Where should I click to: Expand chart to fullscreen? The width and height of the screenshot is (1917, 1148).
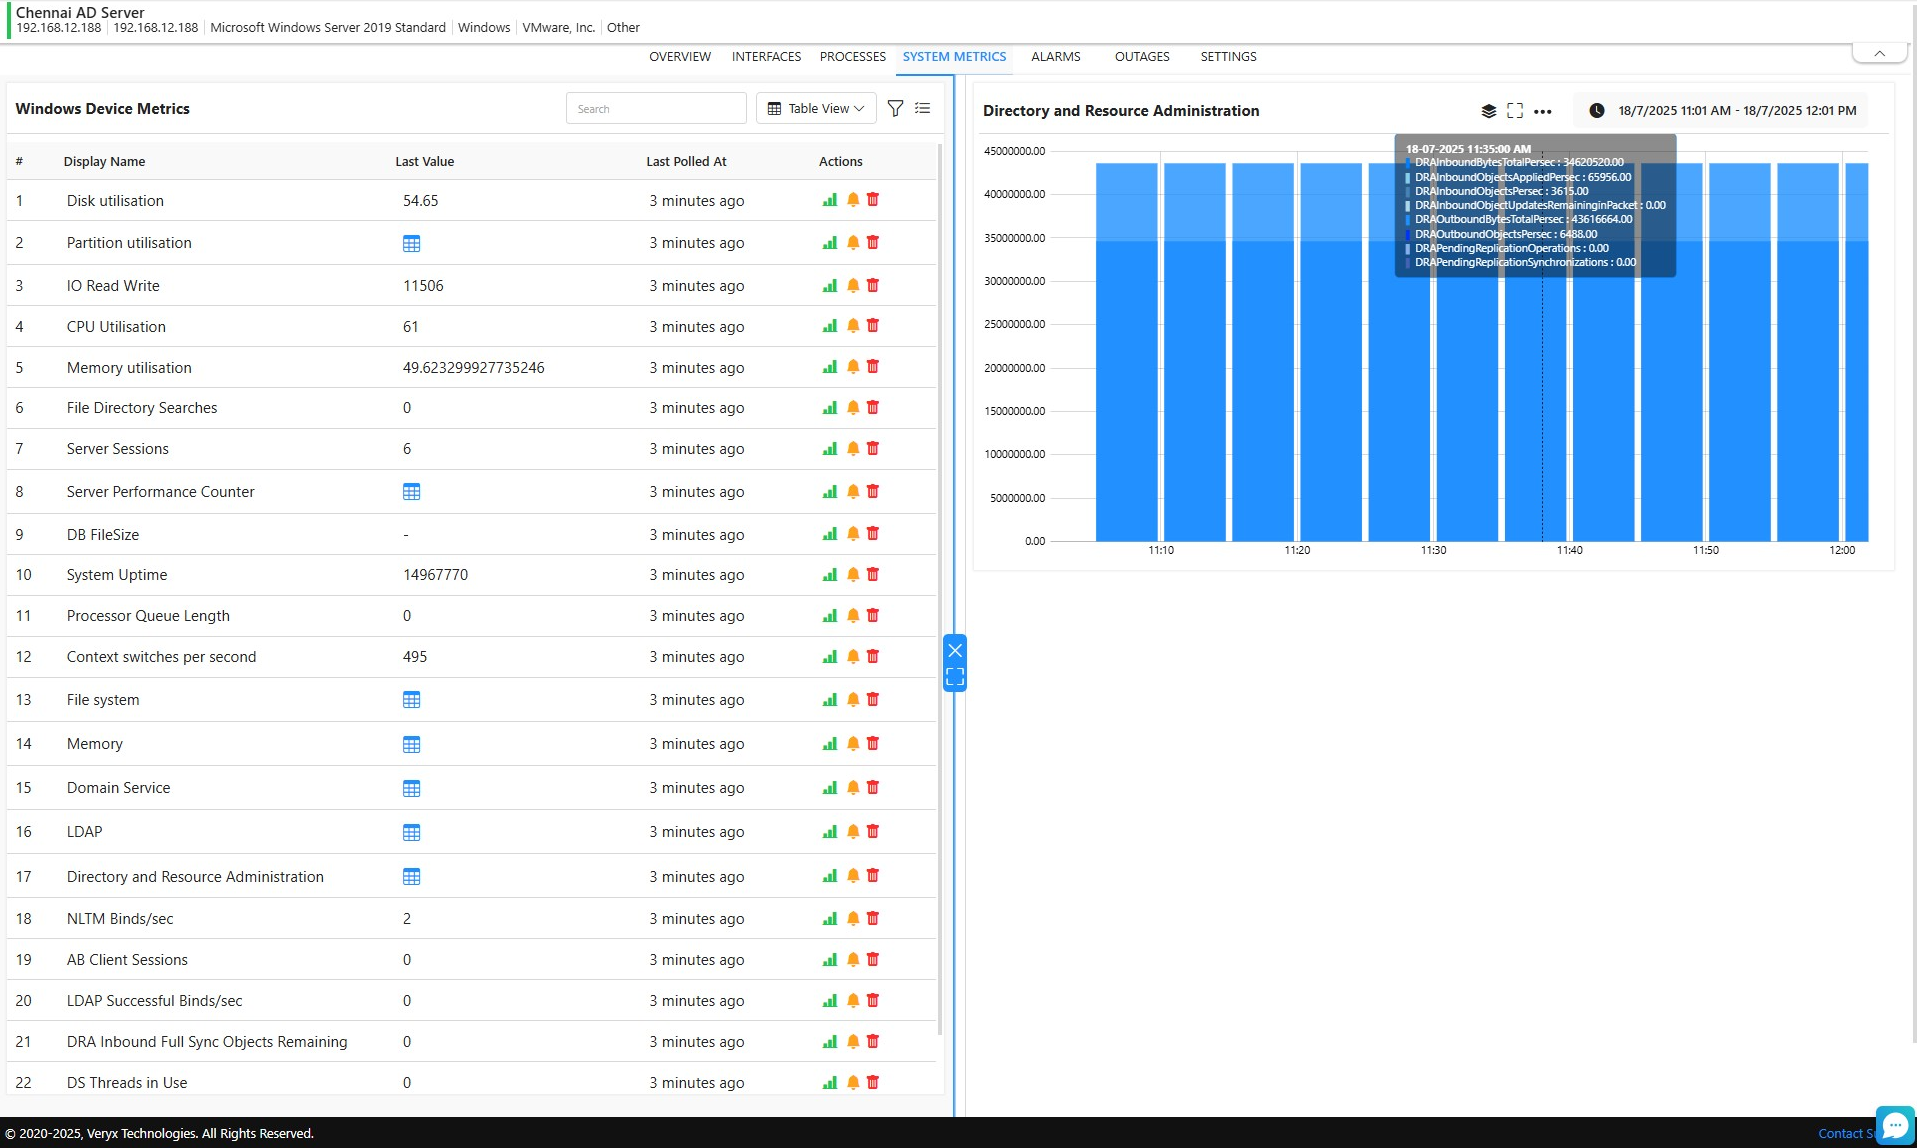pyautogui.click(x=1515, y=111)
